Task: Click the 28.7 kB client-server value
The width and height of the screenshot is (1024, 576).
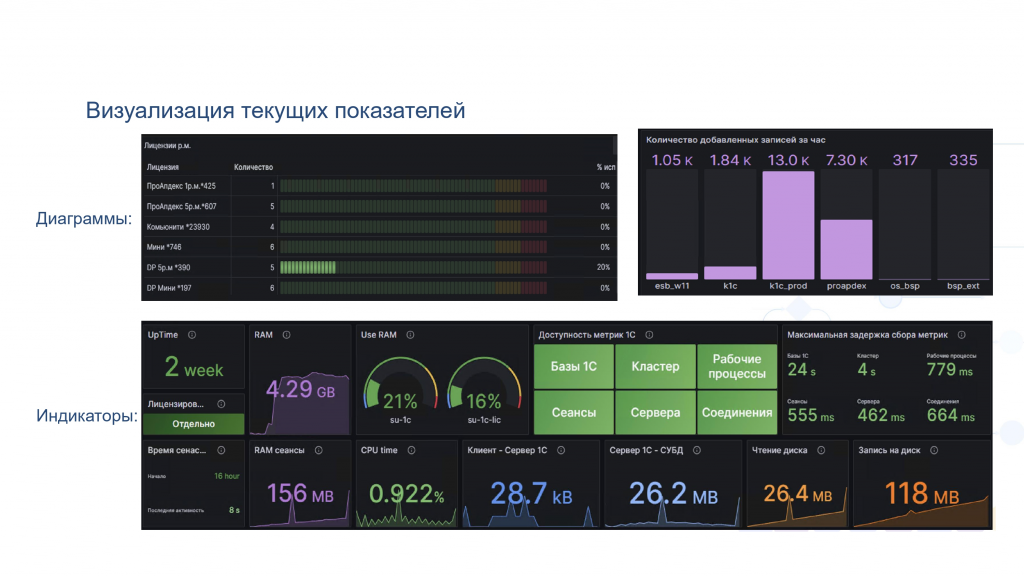Action: pyautogui.click(x=531, y=494)
